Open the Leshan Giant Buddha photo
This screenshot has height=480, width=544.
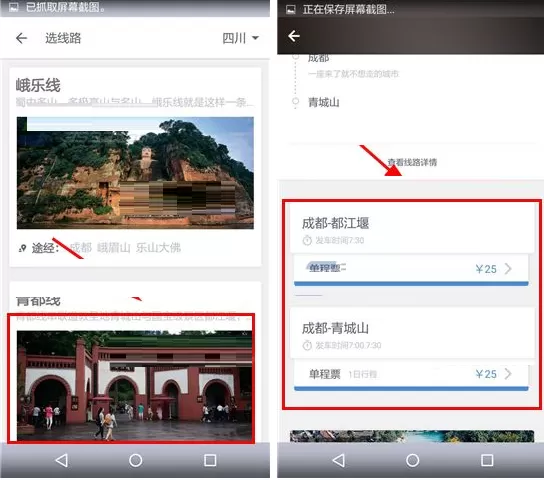point(135,173)
